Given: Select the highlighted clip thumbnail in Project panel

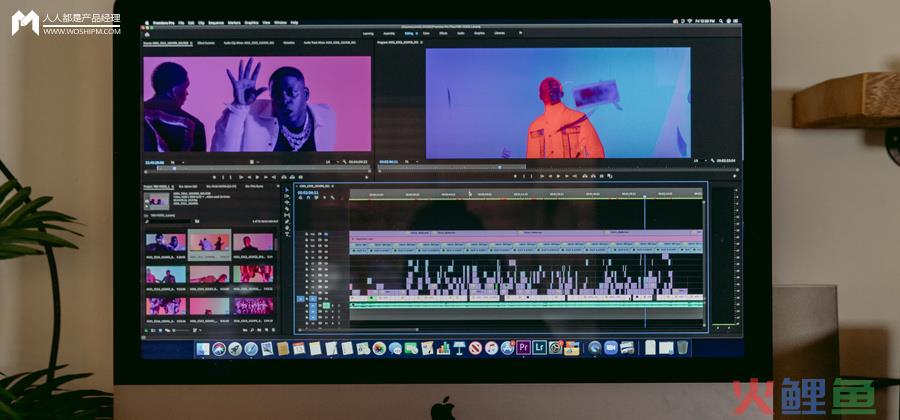Looking at the screenshot, I should click(210, 244).
